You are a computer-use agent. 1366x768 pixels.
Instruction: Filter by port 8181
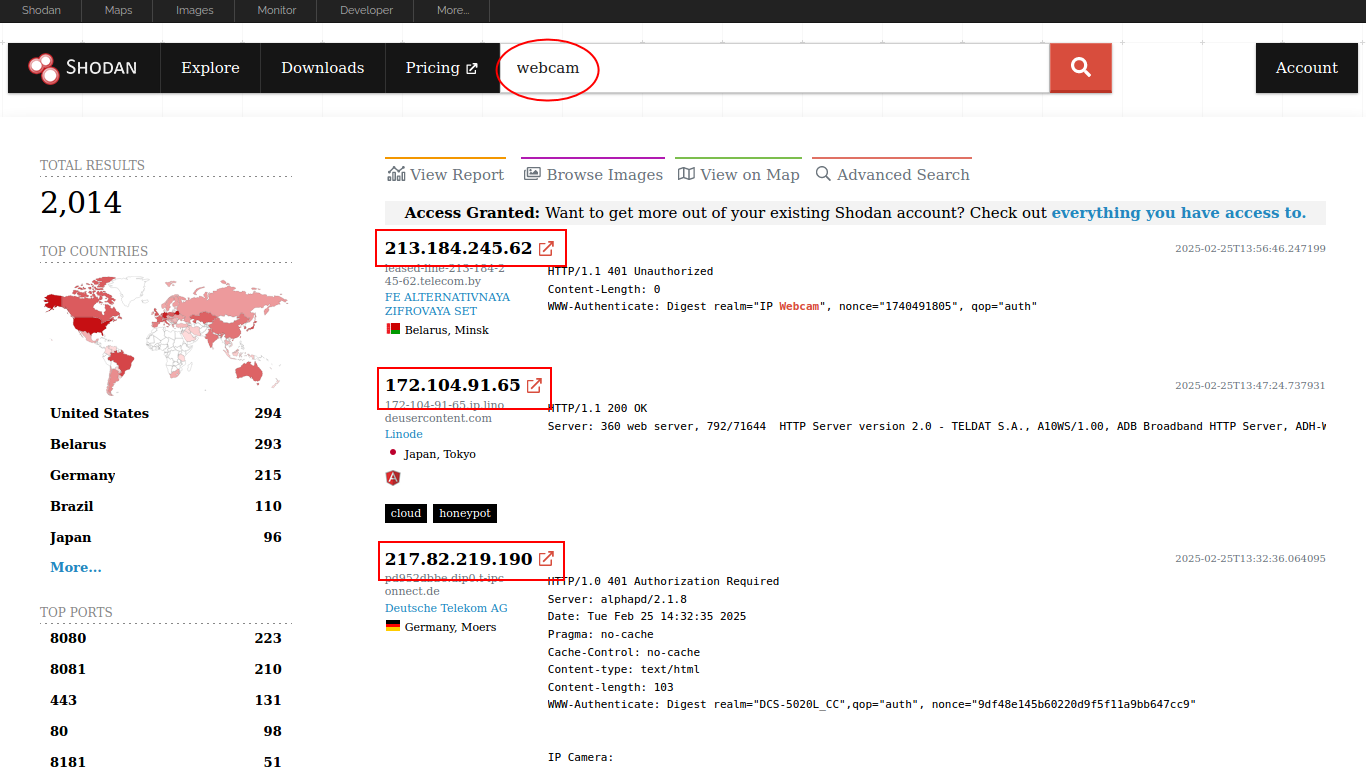(x=166, y=762)
